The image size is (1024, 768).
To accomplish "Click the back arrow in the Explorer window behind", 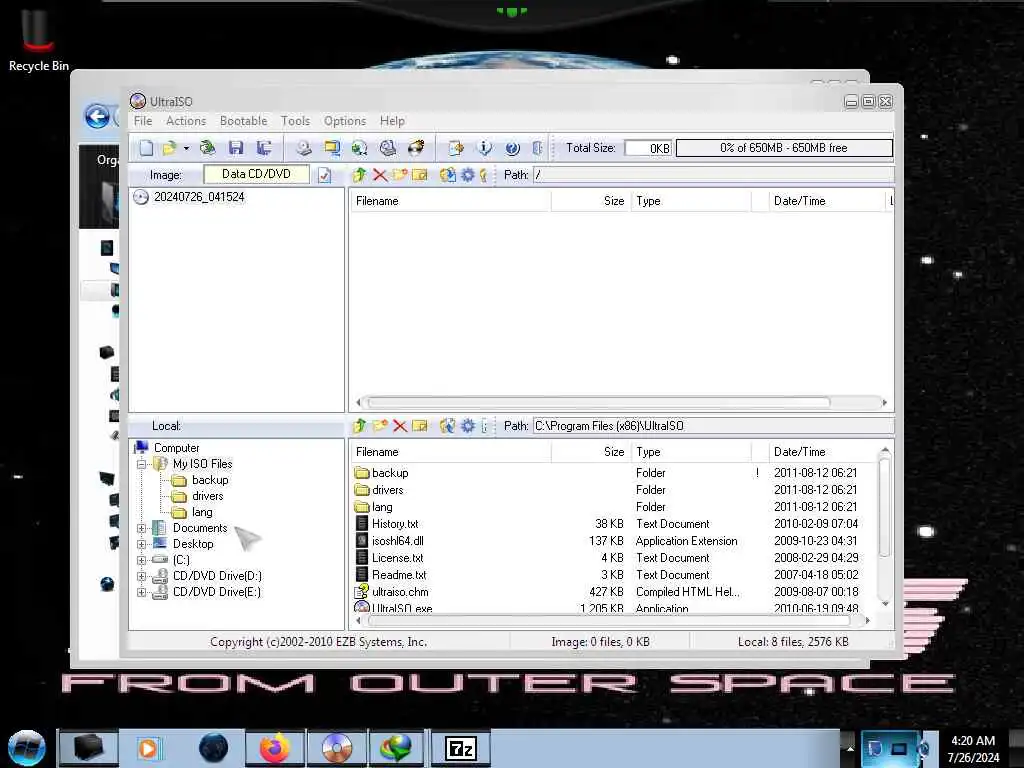I will click(x=97, y=117).
